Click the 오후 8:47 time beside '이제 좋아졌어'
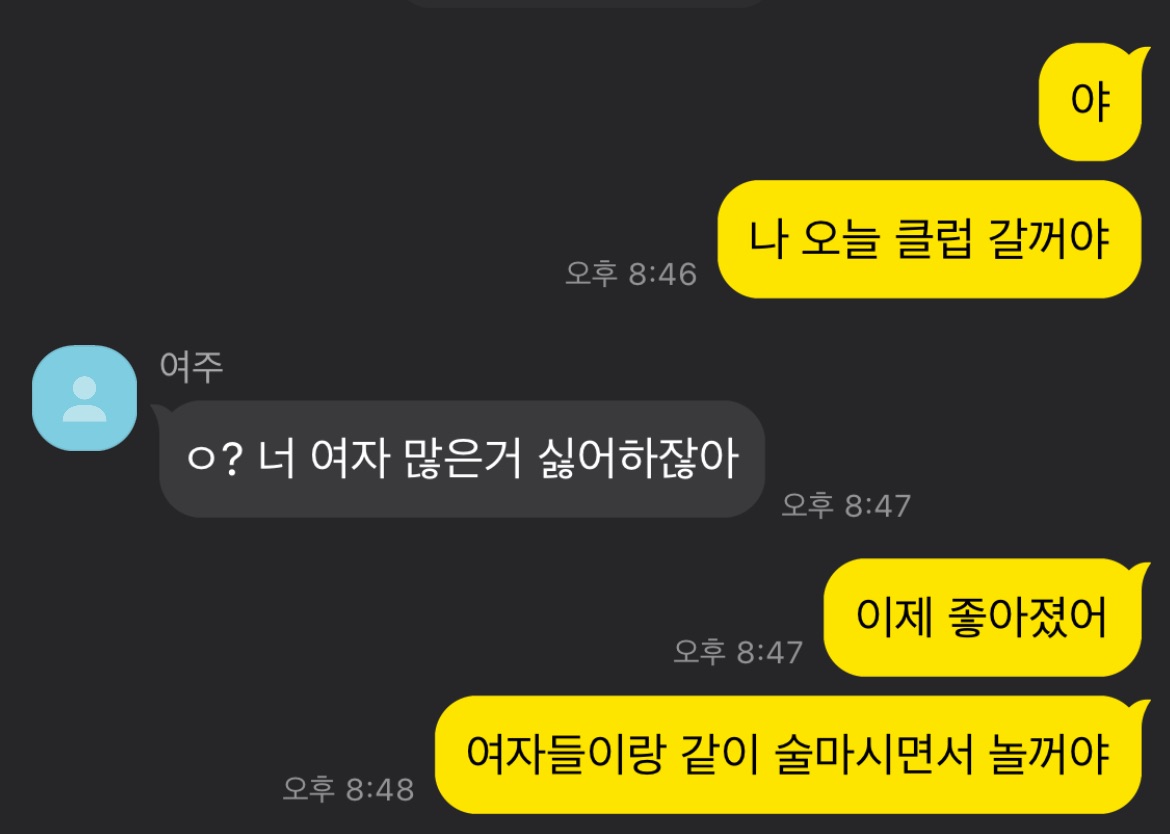This screenshot has width=1170, height=834. coord(738,651)
